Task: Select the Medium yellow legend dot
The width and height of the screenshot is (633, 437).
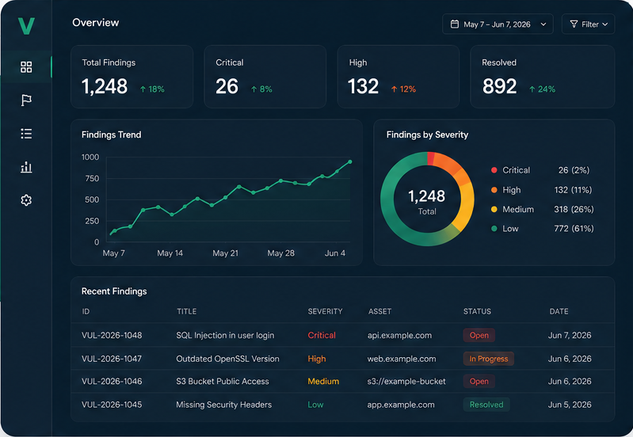Action: (x=494, y=209)
